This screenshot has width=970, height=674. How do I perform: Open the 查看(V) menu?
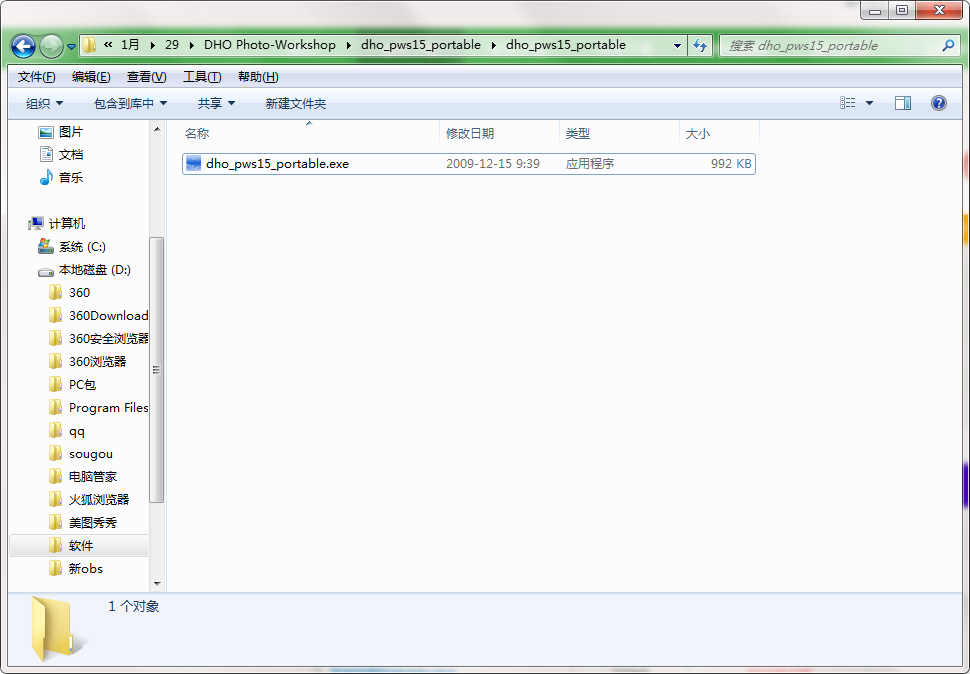tap(147, 77)
